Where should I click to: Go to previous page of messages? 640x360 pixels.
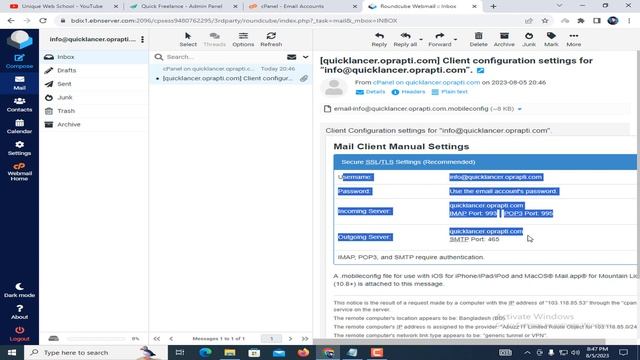[171, 338]
